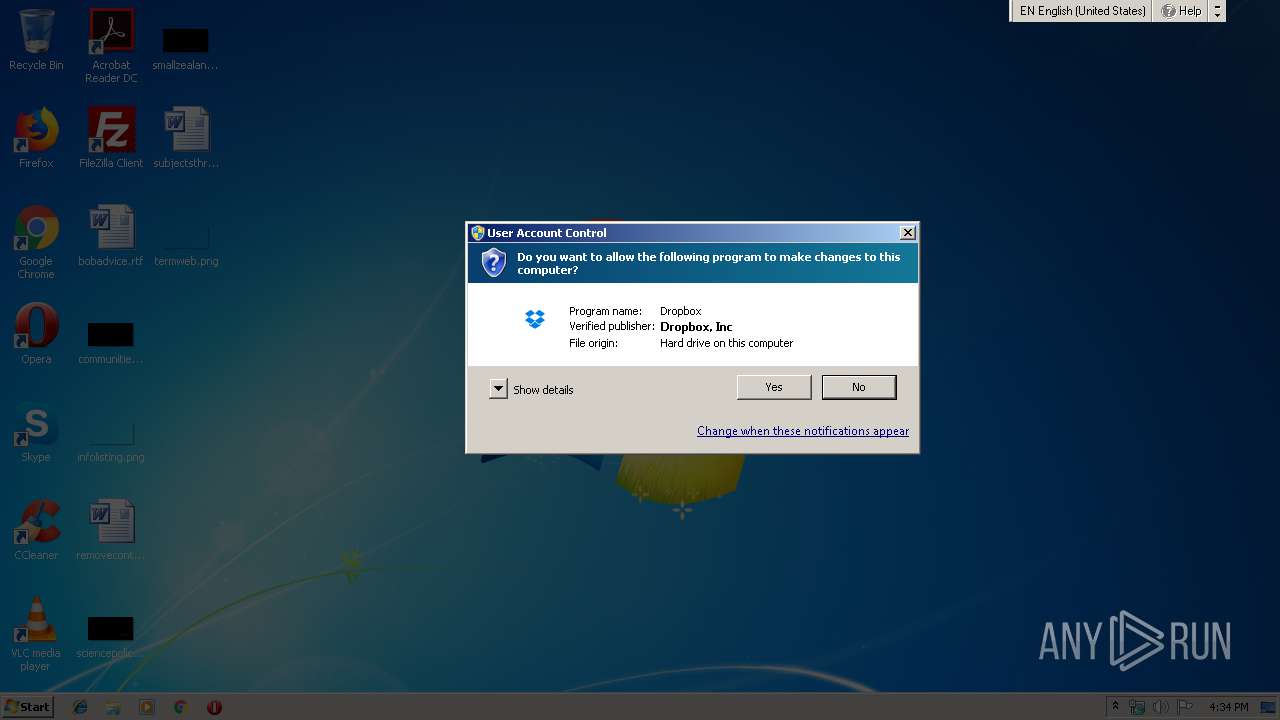Select Acrobat Reader DC desktop shortcut
The width and height of the screenshot is (1280, 720).
(111, 46)
